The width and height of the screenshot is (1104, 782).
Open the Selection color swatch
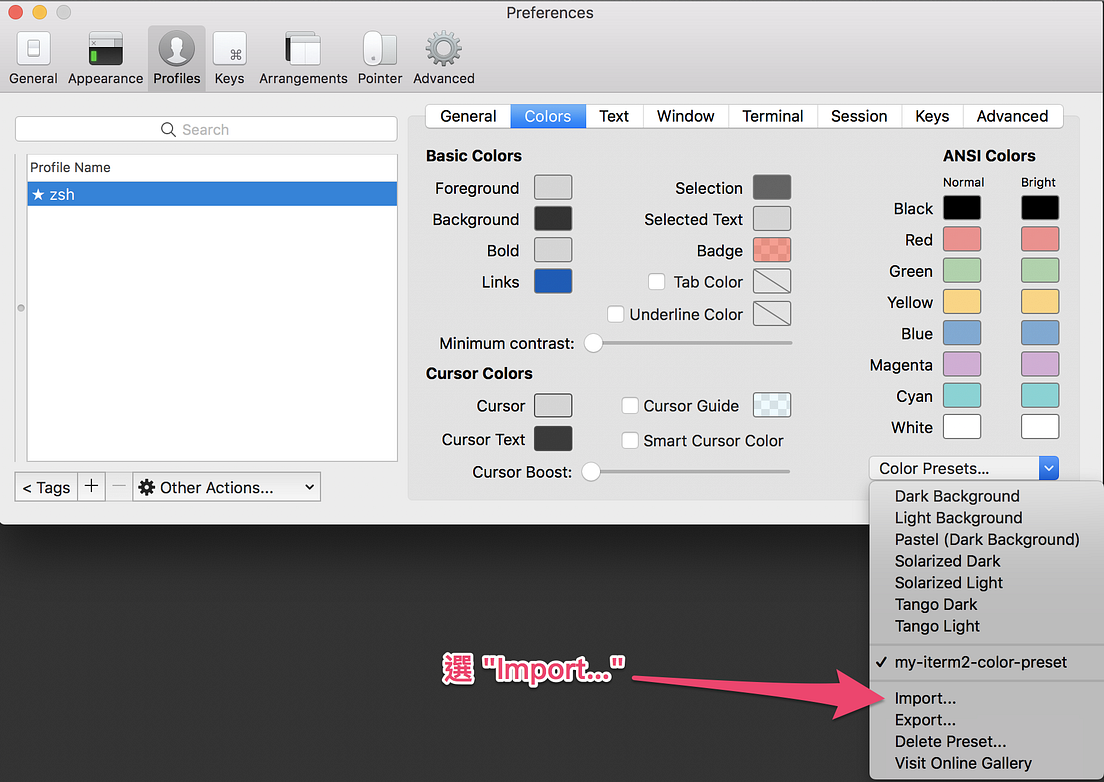point(772,188)
